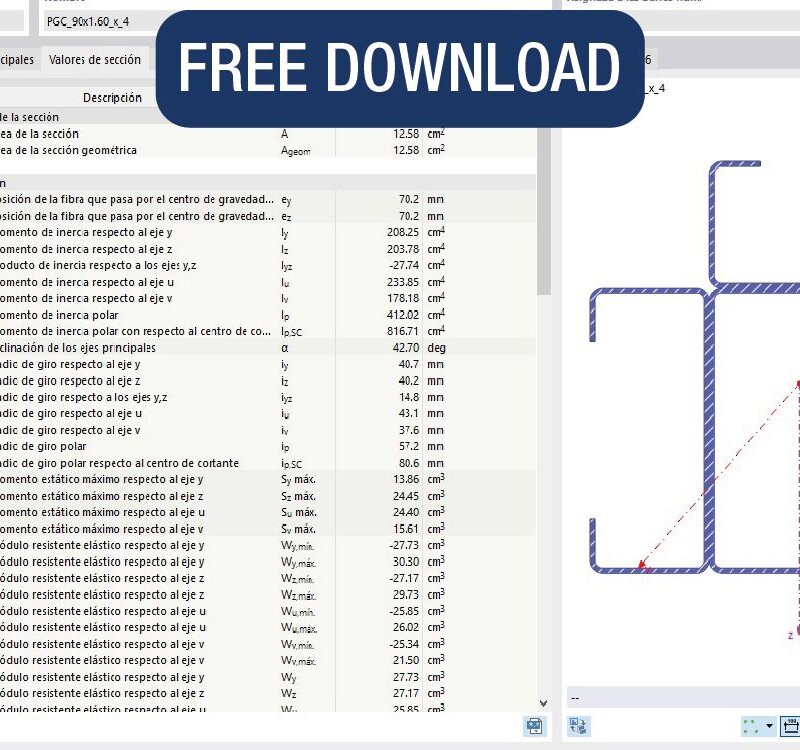Select the Sz máx. value 24.45
The height and width of the screenshot is (750, 800).
406,496
